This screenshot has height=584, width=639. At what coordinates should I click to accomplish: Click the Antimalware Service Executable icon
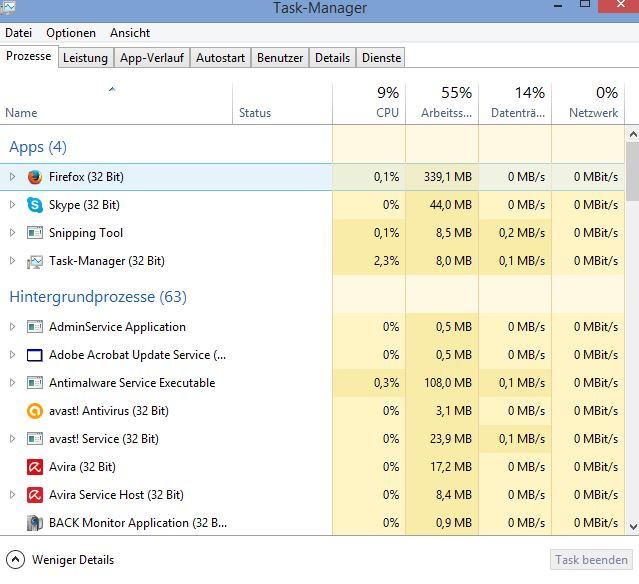(x=35, y=383)
